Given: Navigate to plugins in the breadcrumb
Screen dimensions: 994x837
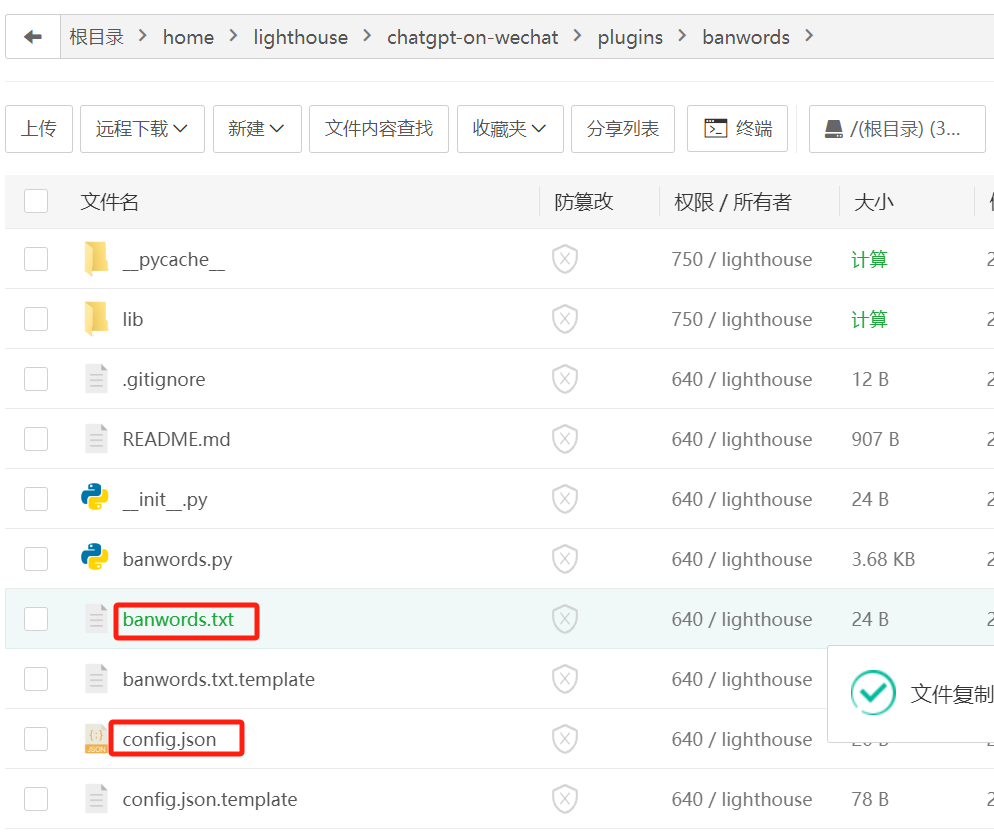Looking at the screenshot, I should tap(630, 37).
